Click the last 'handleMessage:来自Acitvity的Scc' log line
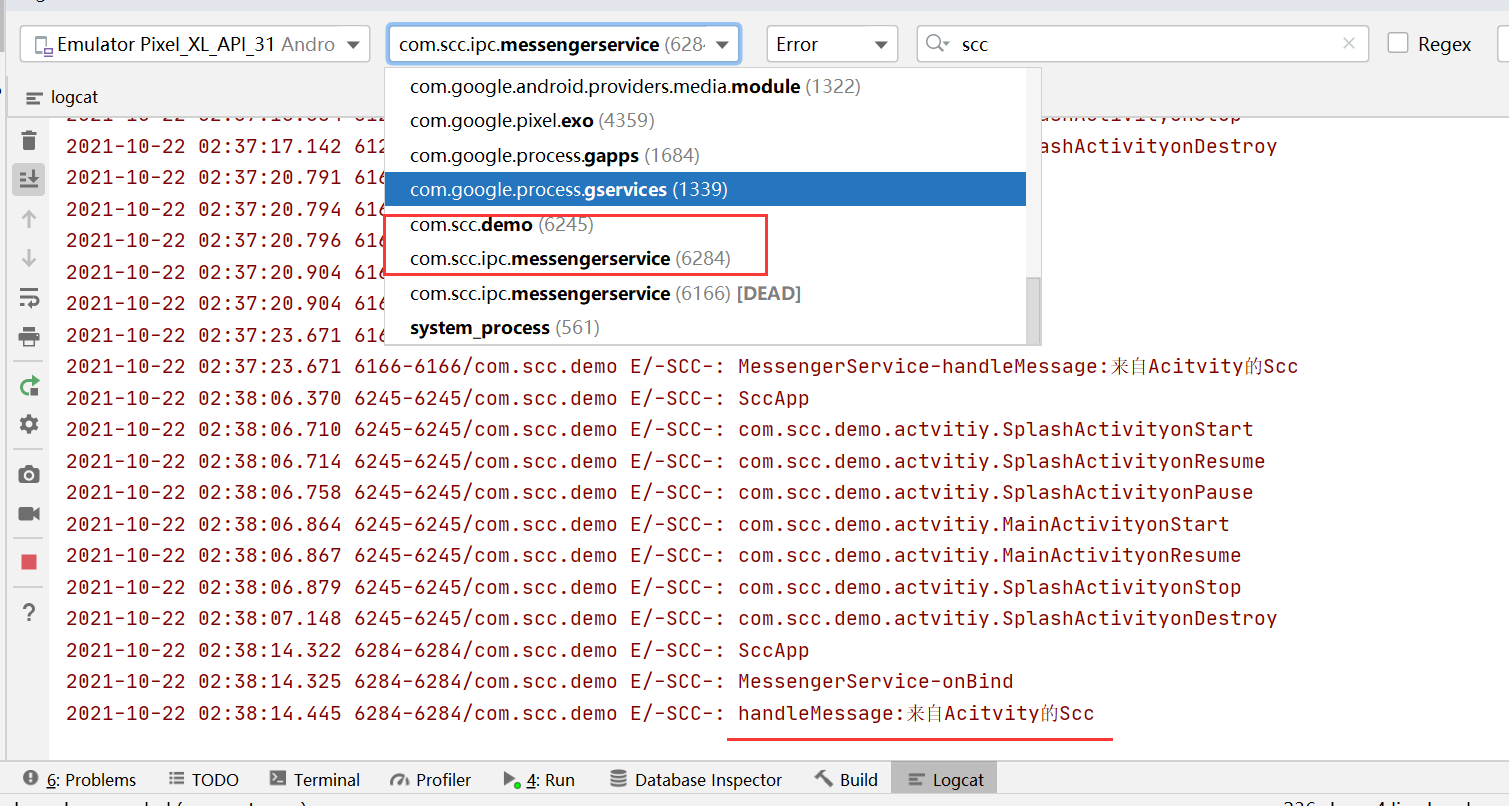This screenshot has height=806, width=1509. [581, 714]
